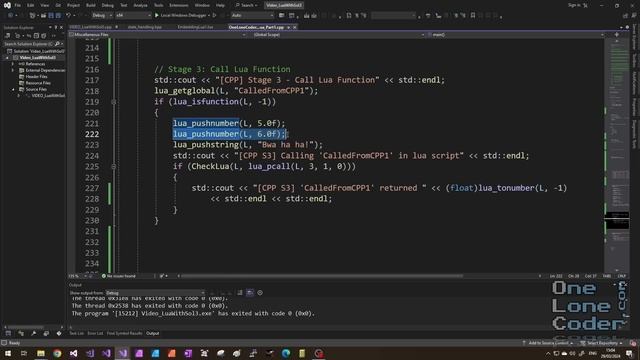The width and height of the screenshot is (640, 360).
Task: Click the editor horizontal scrollbar
Action: (x=322, y=276)
